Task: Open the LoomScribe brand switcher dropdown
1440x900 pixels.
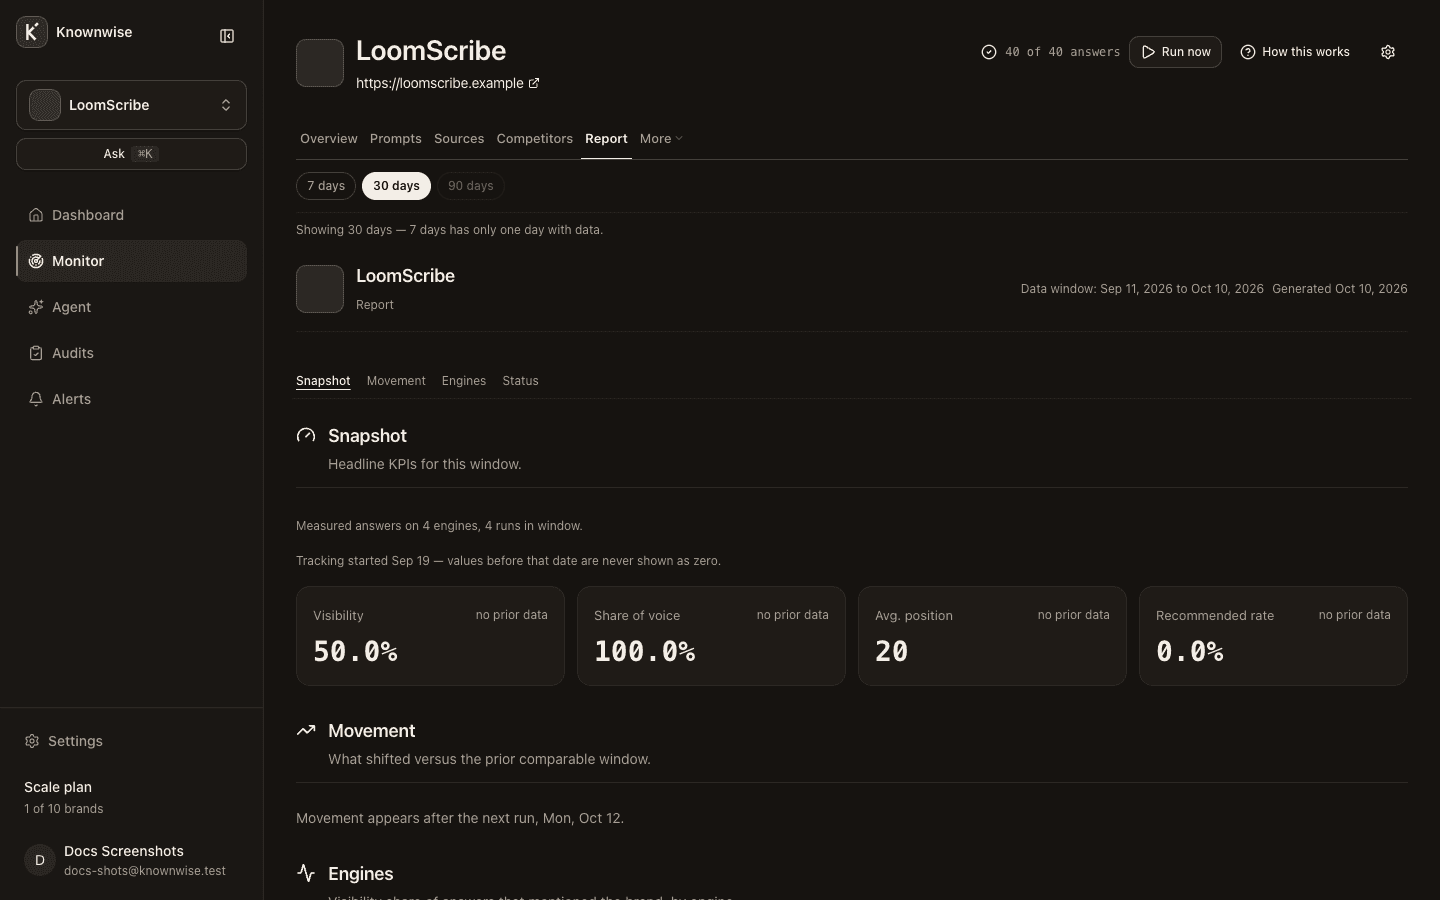Action: 131,105
